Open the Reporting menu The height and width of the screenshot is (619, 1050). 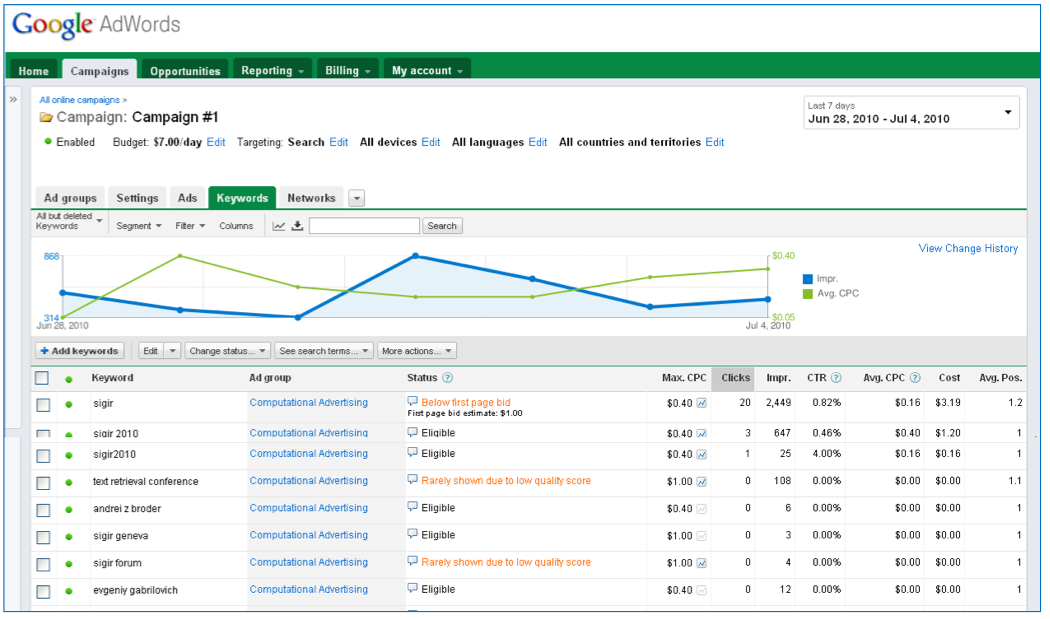coord(273,70)
